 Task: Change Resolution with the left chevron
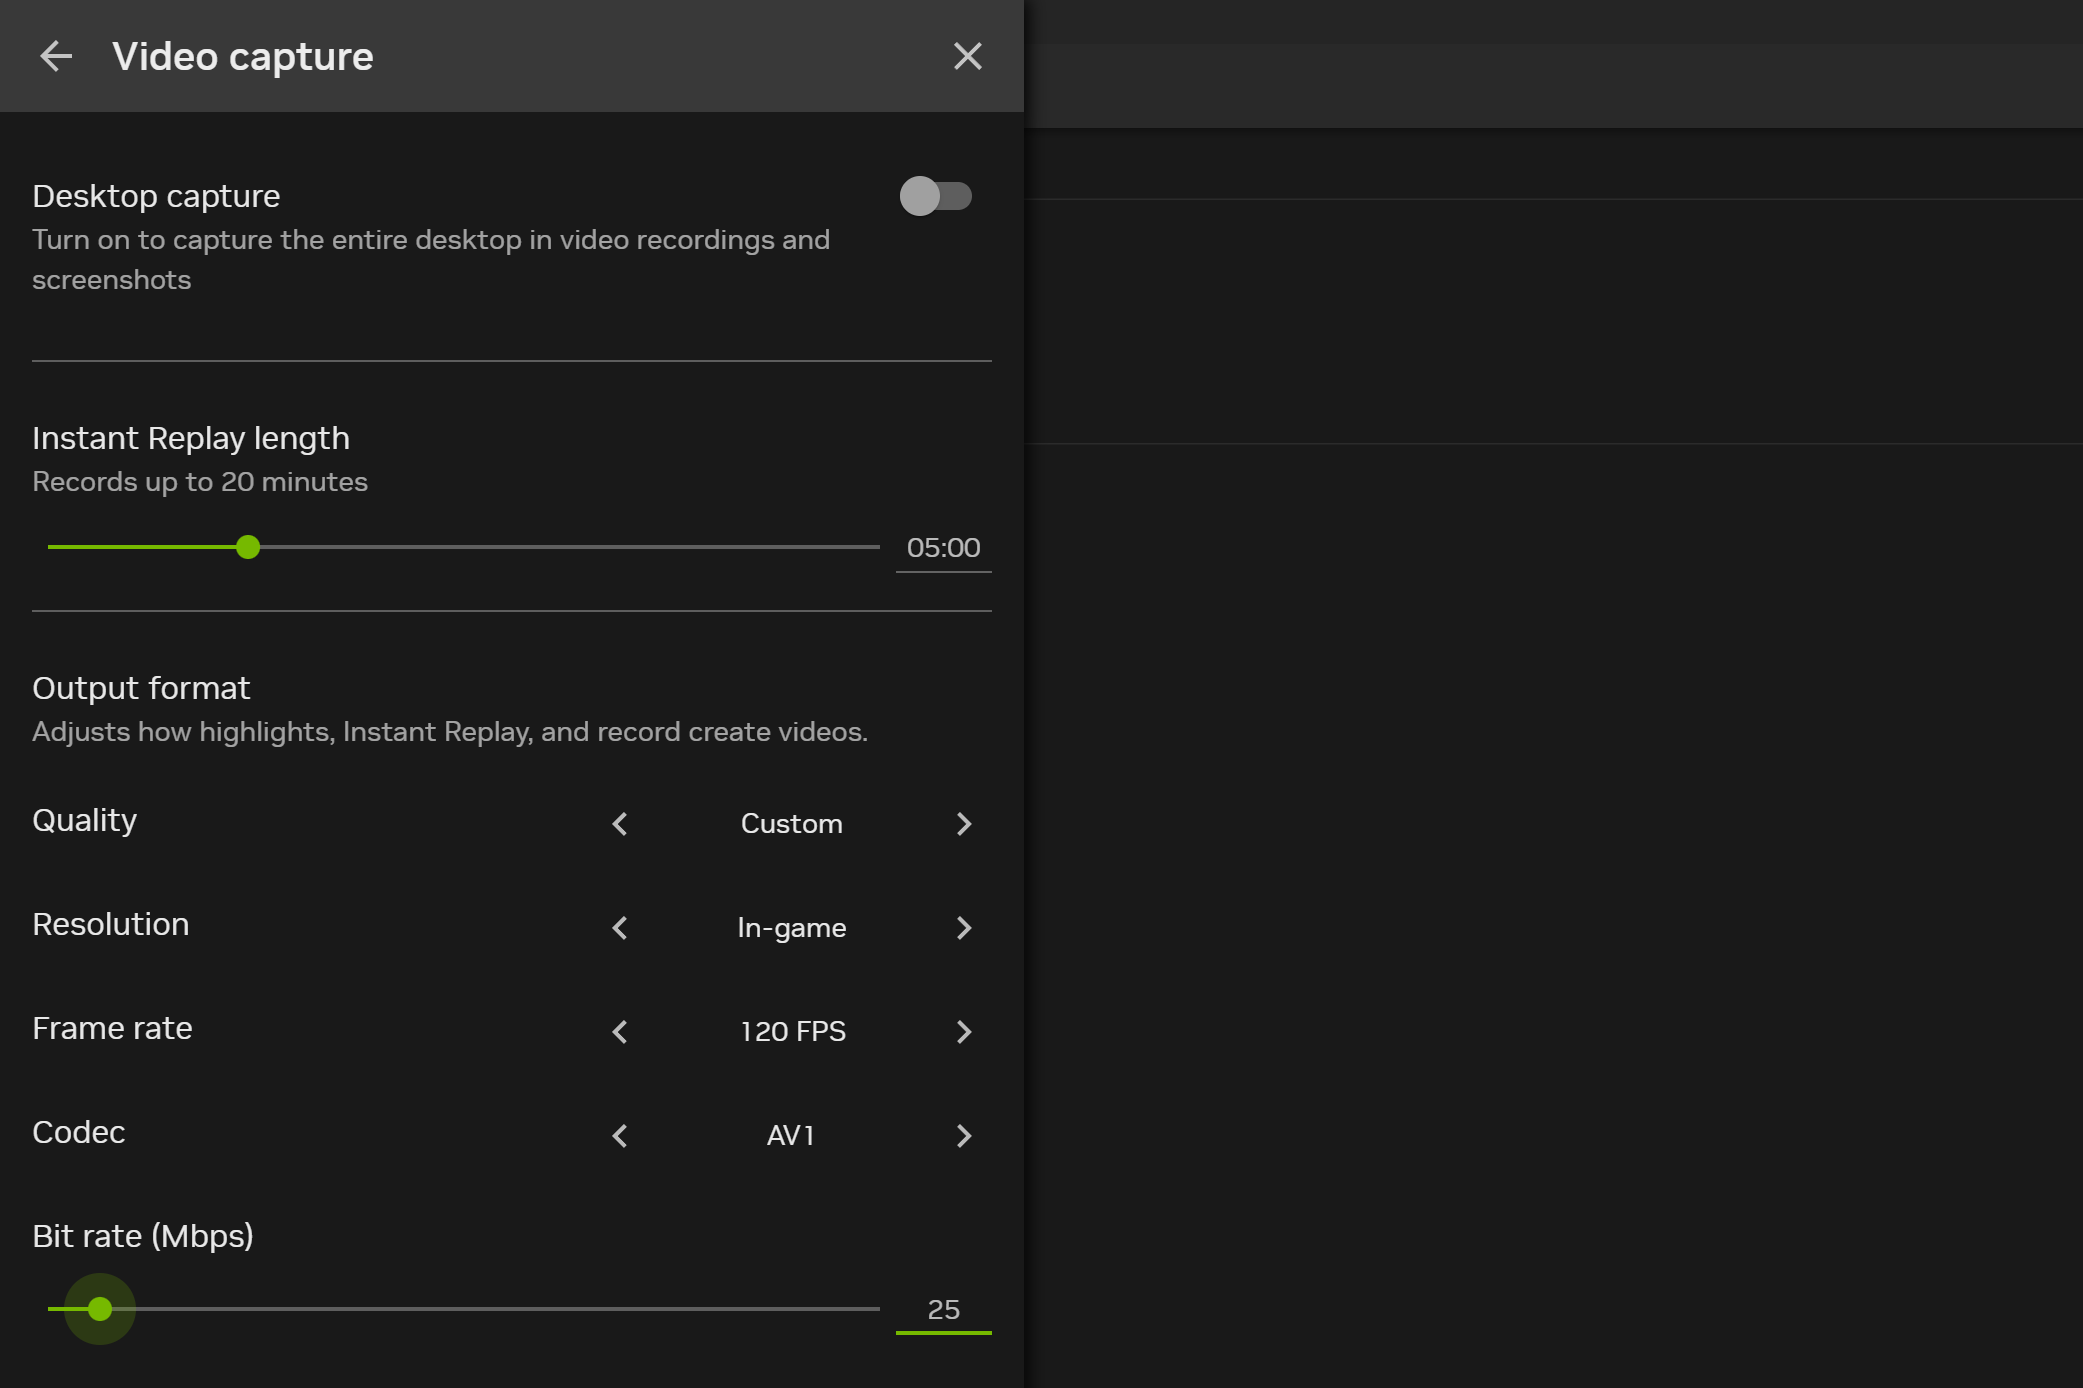619,928
